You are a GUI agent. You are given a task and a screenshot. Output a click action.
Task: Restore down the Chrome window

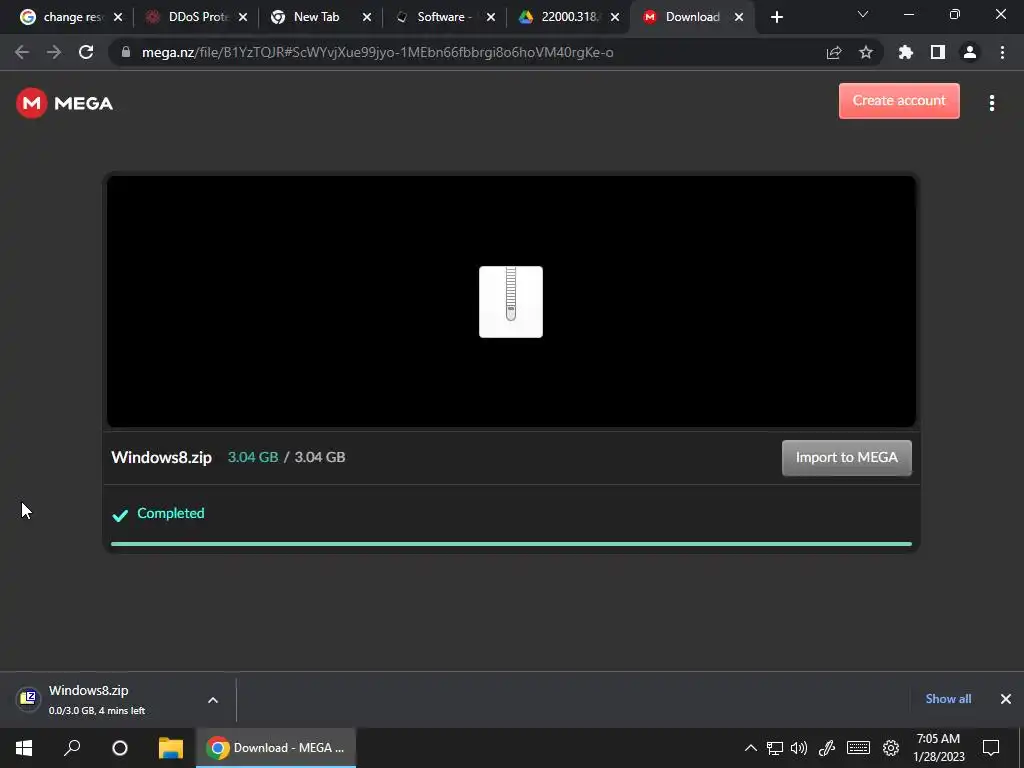click(955, 14)
